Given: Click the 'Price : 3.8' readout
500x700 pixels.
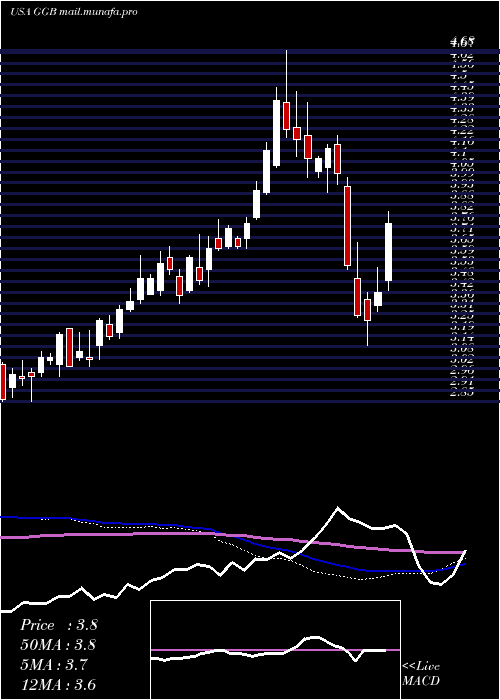Looking at the screenshot, I should 58,625.
